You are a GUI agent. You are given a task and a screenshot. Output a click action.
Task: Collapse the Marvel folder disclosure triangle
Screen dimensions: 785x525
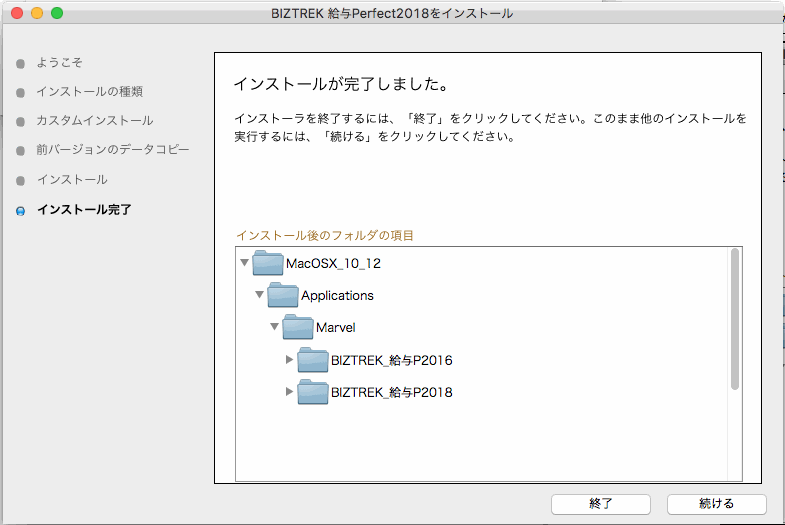(275, 328)
